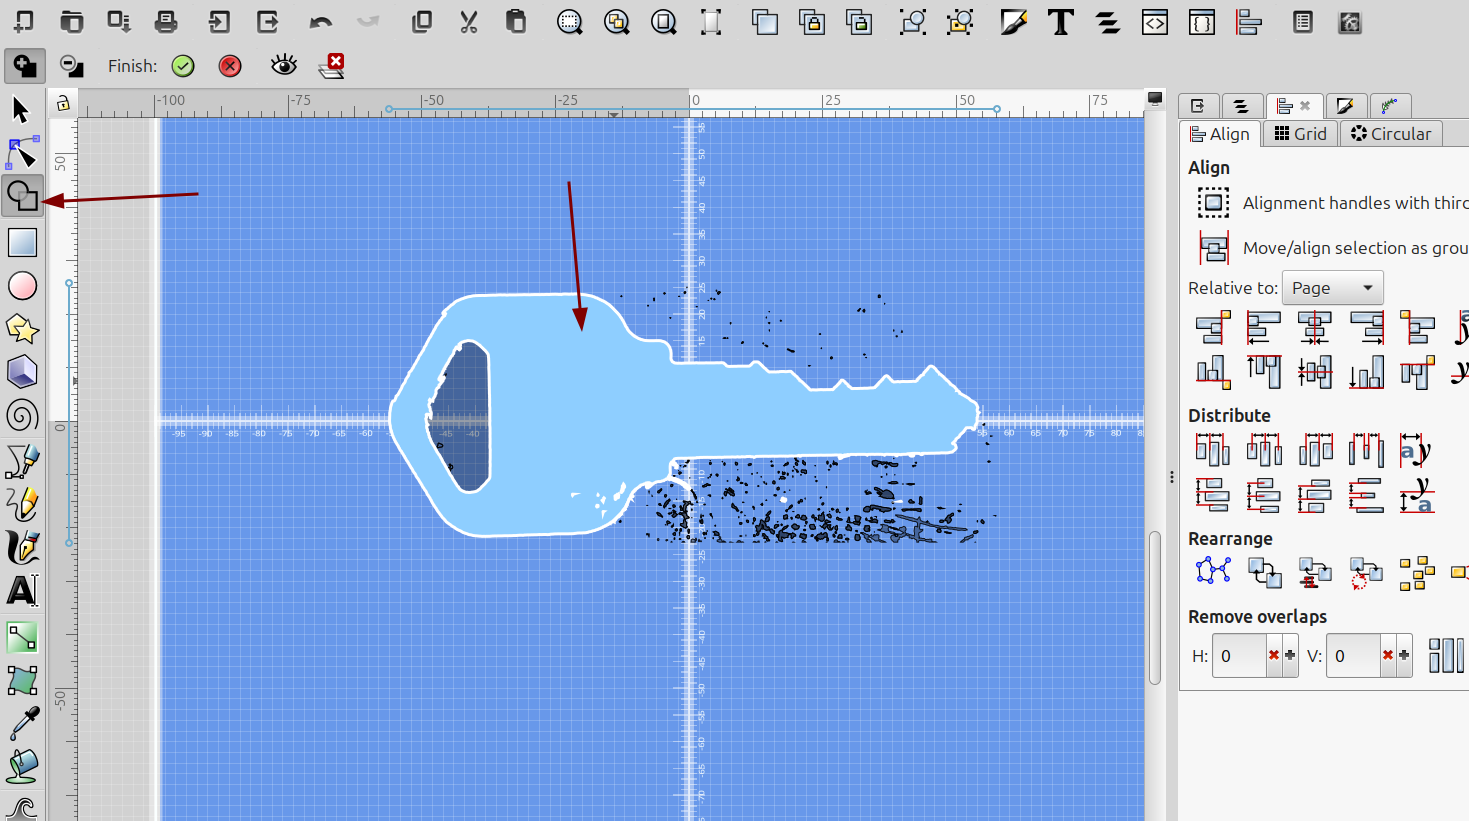This screenshot has width=1469, height=821.
Task: Increase horizontal overlap H value
Action: click(x=1290, y=656)
